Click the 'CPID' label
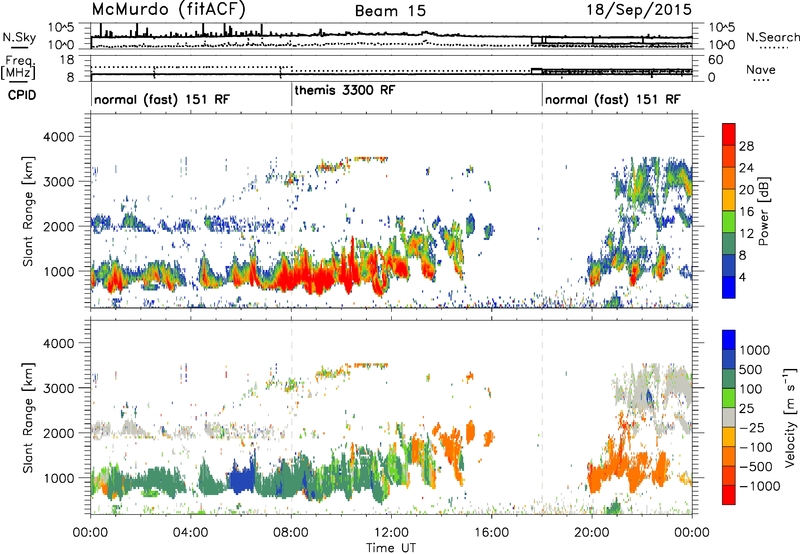800x554 pixels. click(x=22, y=95)
